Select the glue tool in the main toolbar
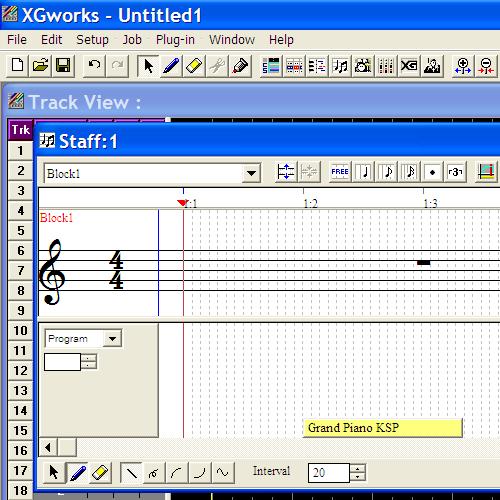The width and height of the screenshot is (500, 500). (x=240, y=66)
